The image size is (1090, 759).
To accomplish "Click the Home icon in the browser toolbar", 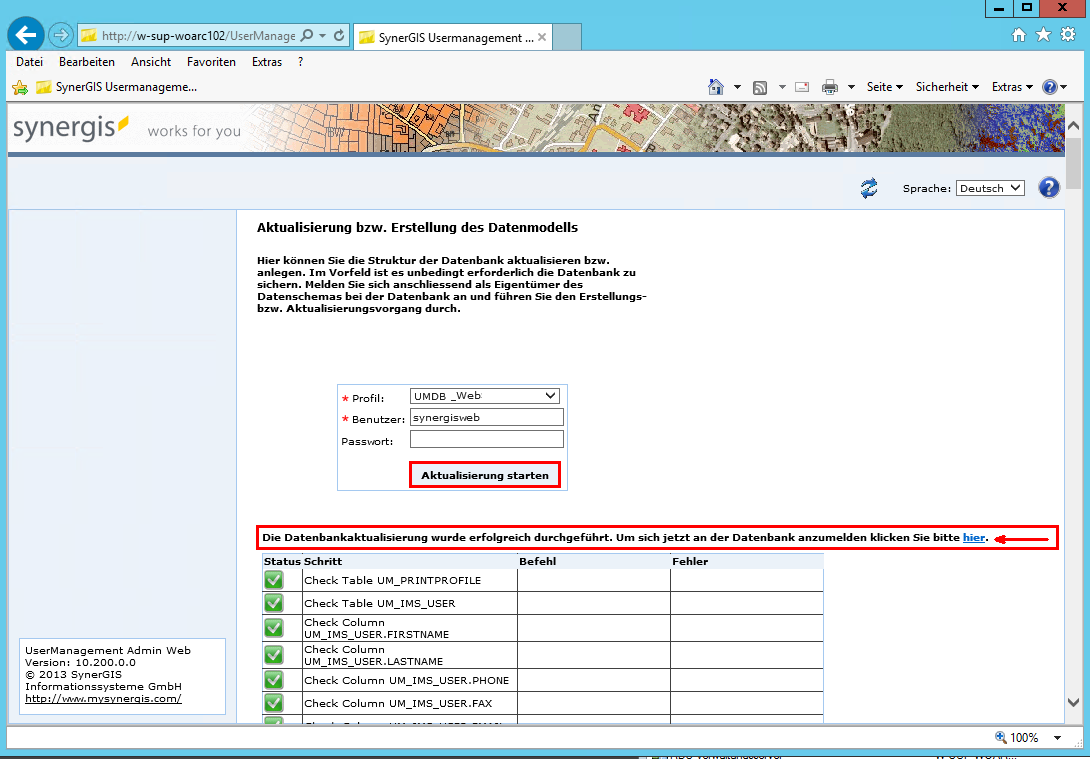I will tap(1017, 33).
